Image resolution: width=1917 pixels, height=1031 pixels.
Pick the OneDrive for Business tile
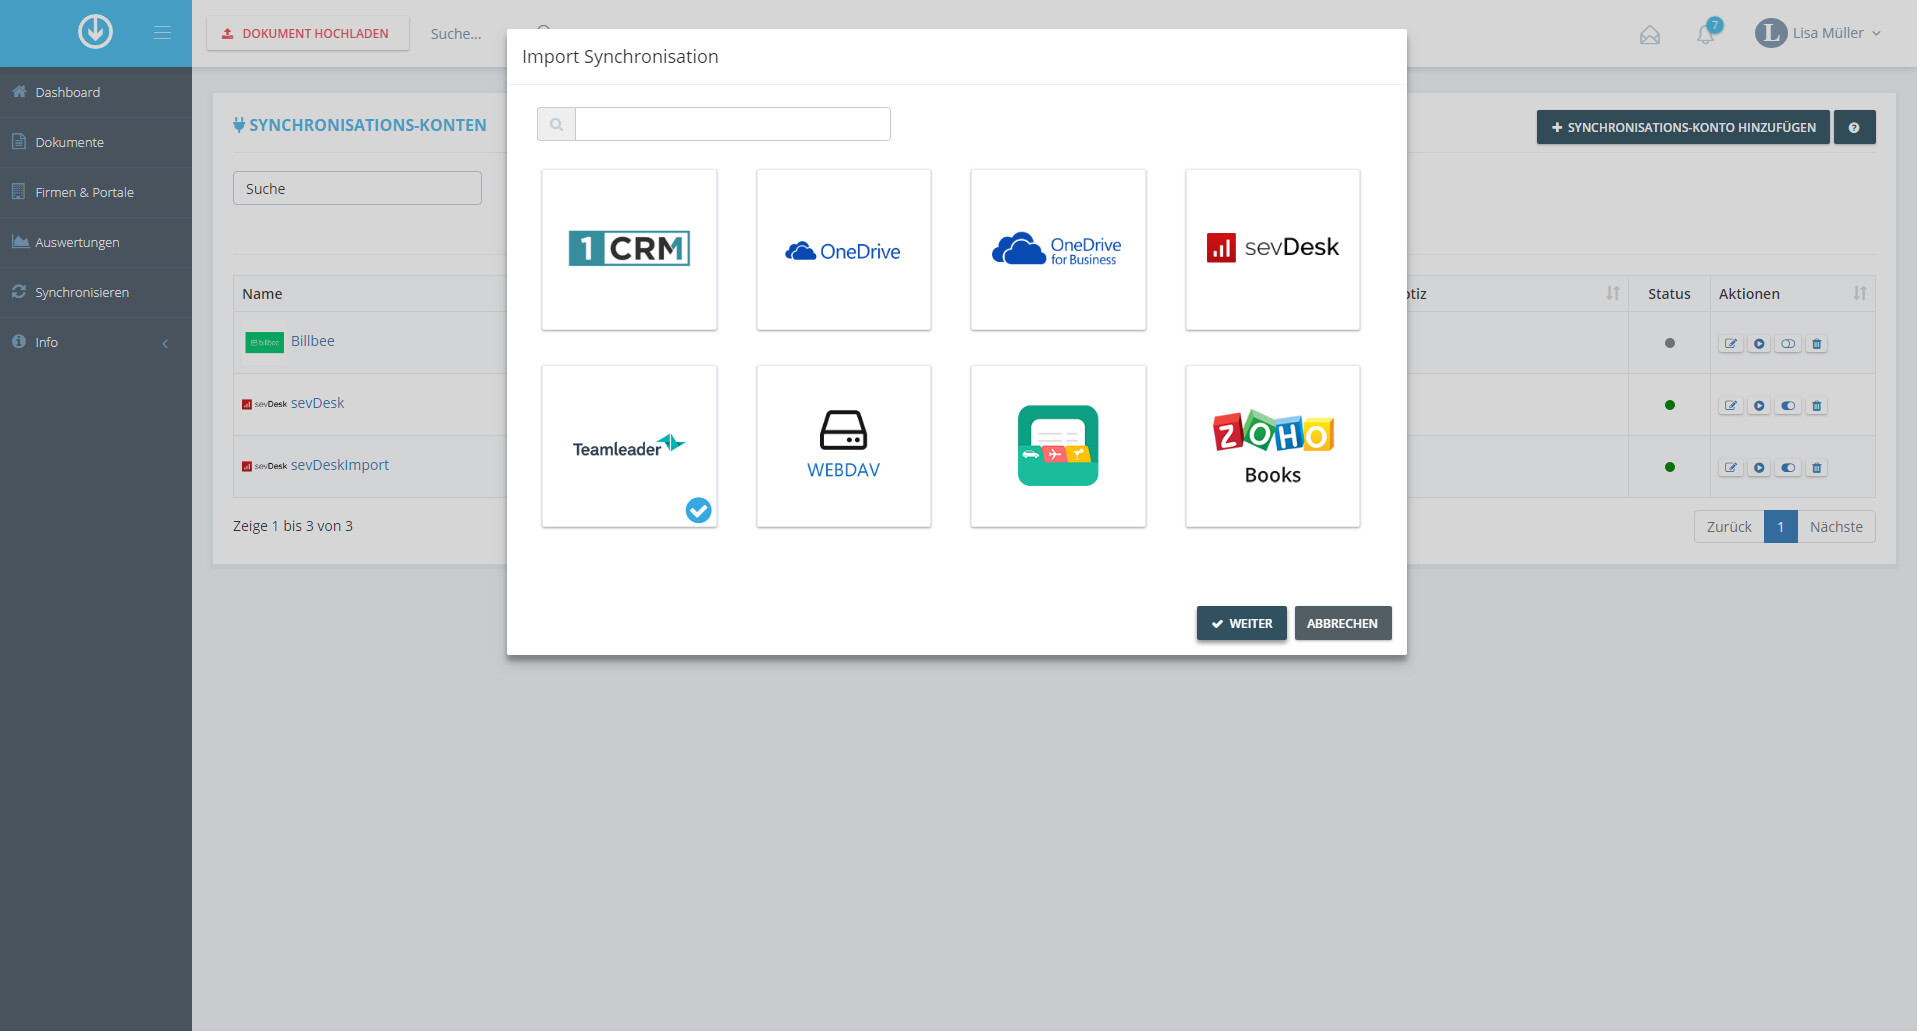pyautogui.click(x=1058, y=249)
